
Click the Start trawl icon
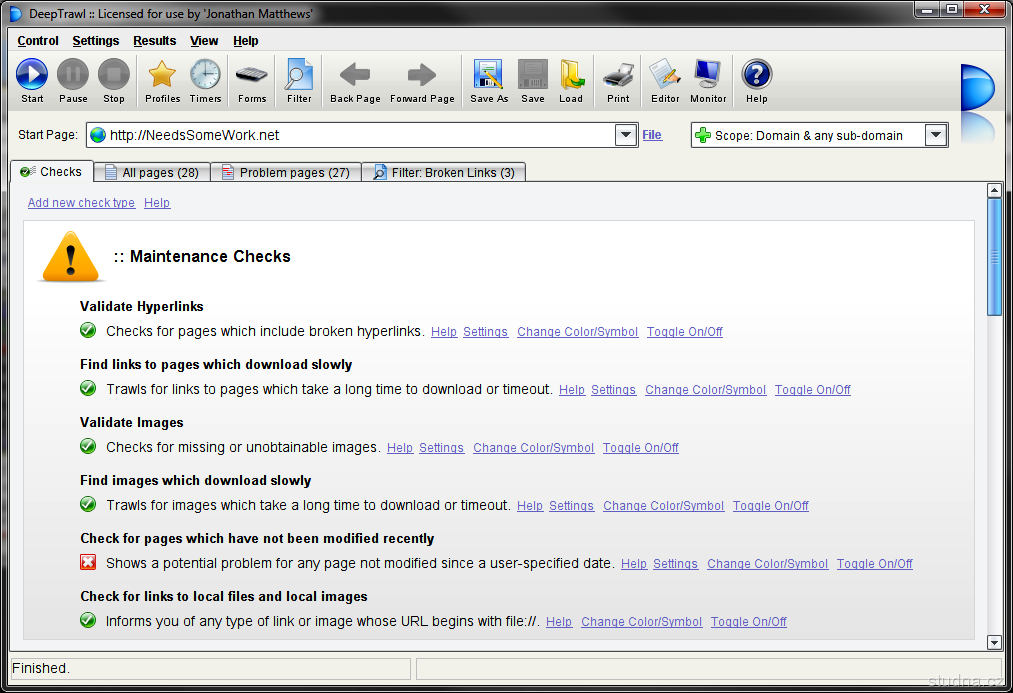(x=32, y=76)
